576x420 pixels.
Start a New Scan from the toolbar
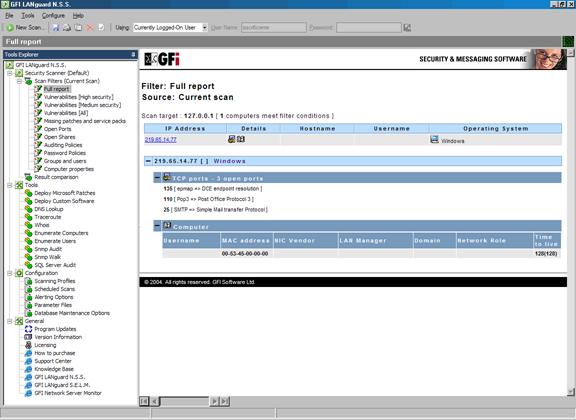pos(25,28)
